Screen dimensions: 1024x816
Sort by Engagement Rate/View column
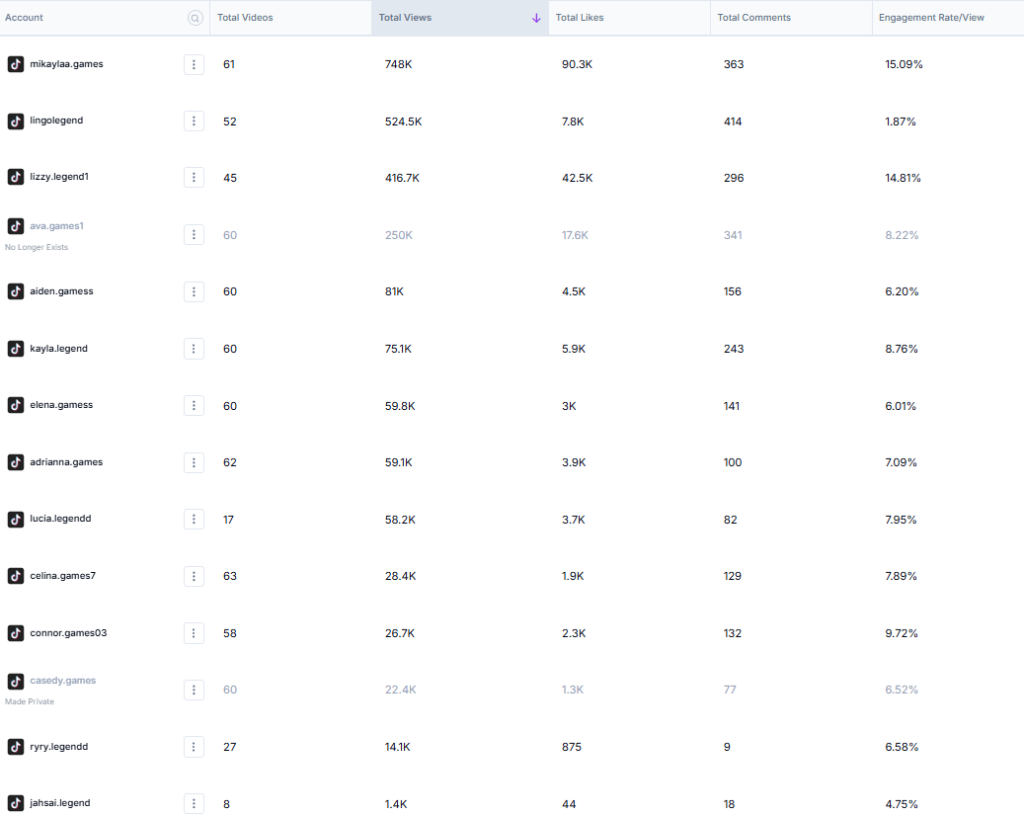click(x=931, y=18)
